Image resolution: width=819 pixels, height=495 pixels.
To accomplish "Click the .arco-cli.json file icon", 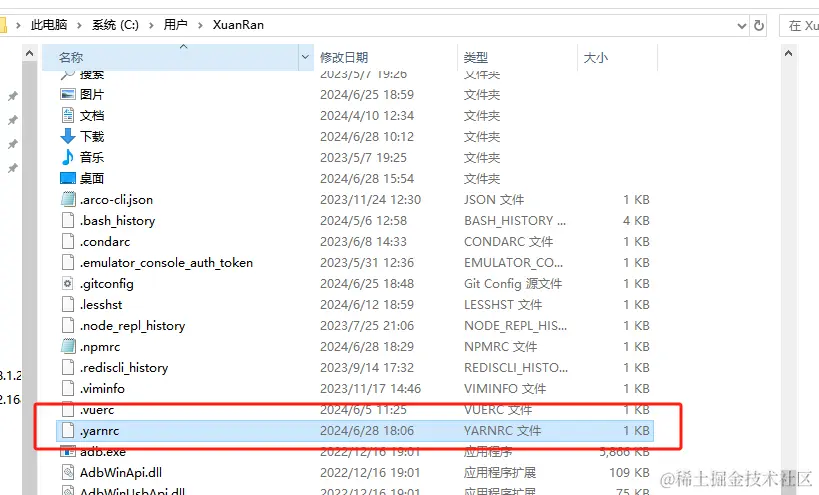I will click(68, 199).
